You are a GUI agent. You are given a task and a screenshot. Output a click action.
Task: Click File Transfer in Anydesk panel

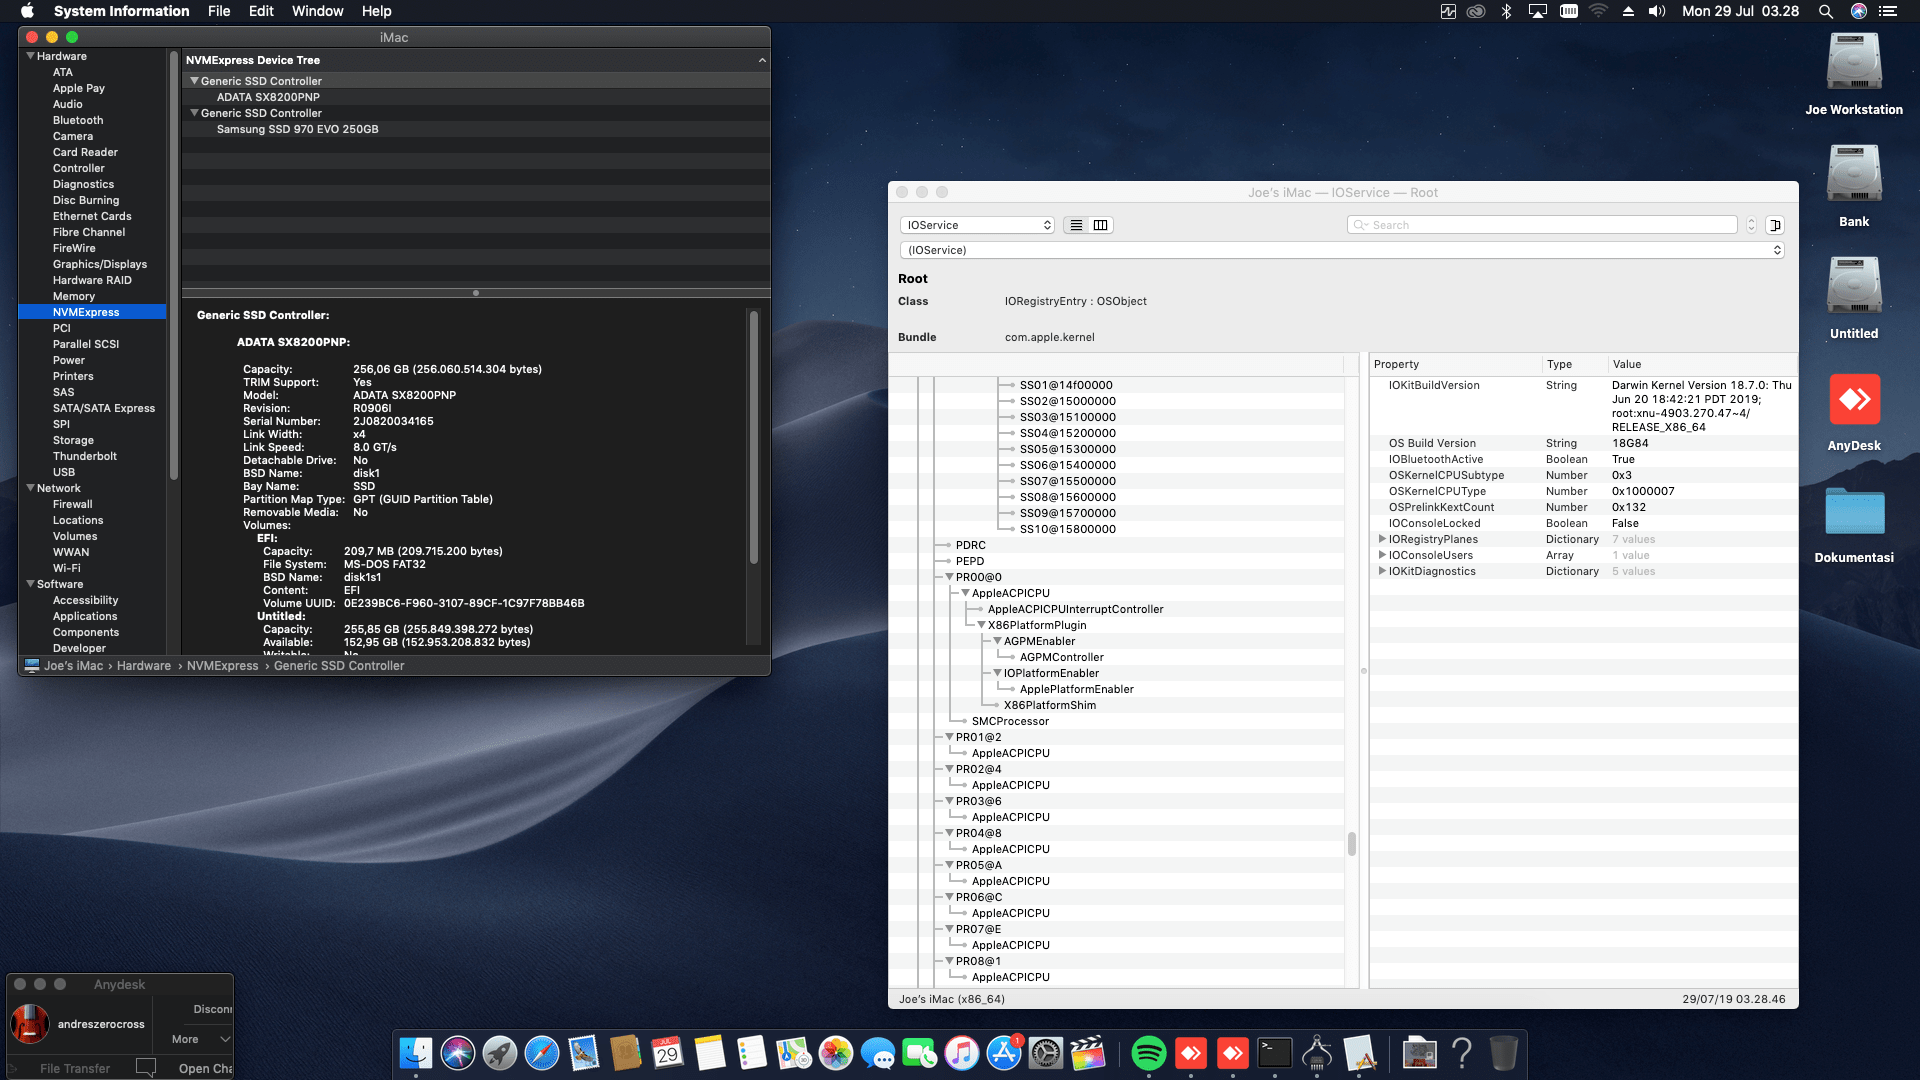click(x=75, y=1068)
